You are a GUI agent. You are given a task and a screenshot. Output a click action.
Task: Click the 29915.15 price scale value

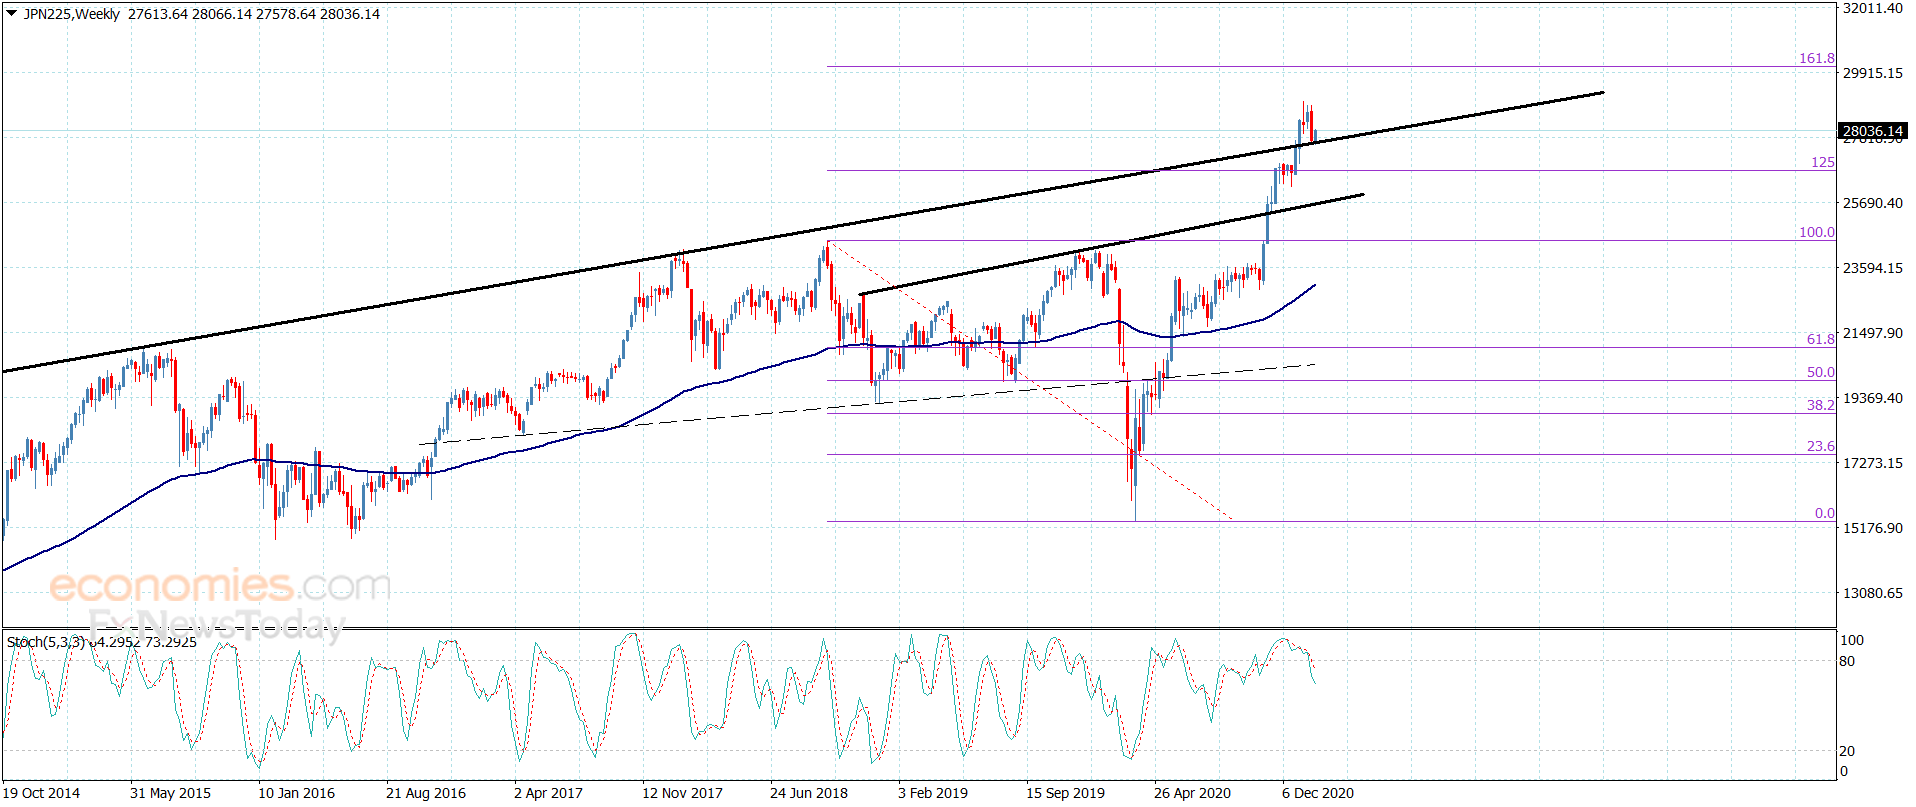coord(1873,73)
